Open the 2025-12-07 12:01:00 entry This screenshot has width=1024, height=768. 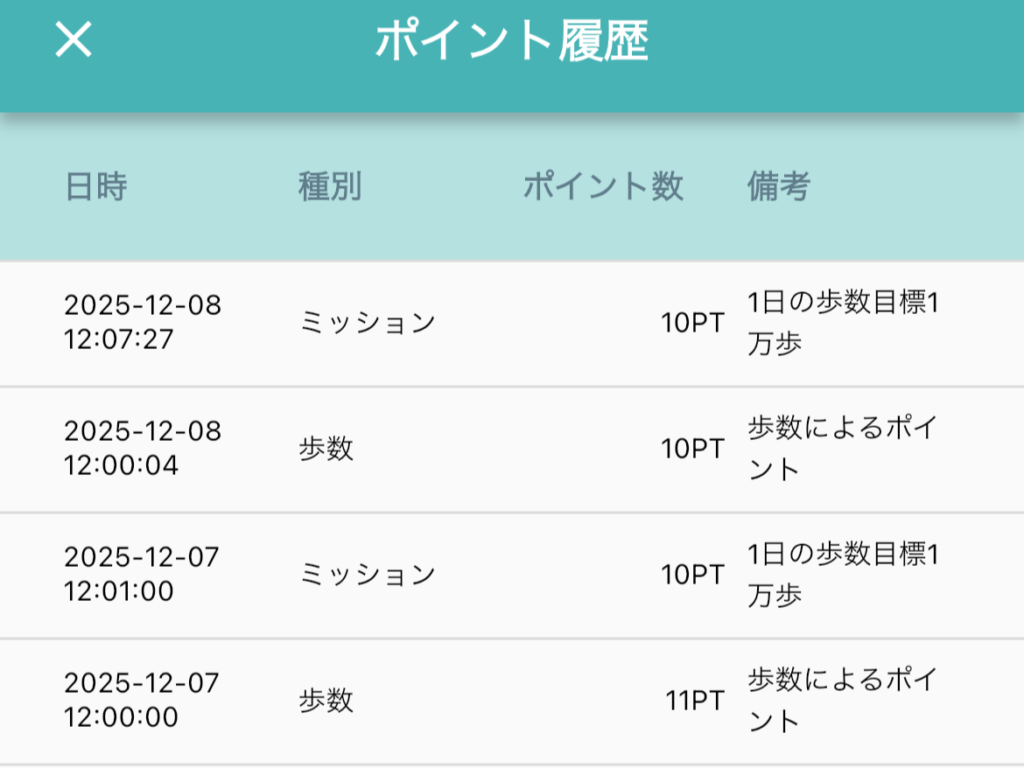tap(141, 574)
